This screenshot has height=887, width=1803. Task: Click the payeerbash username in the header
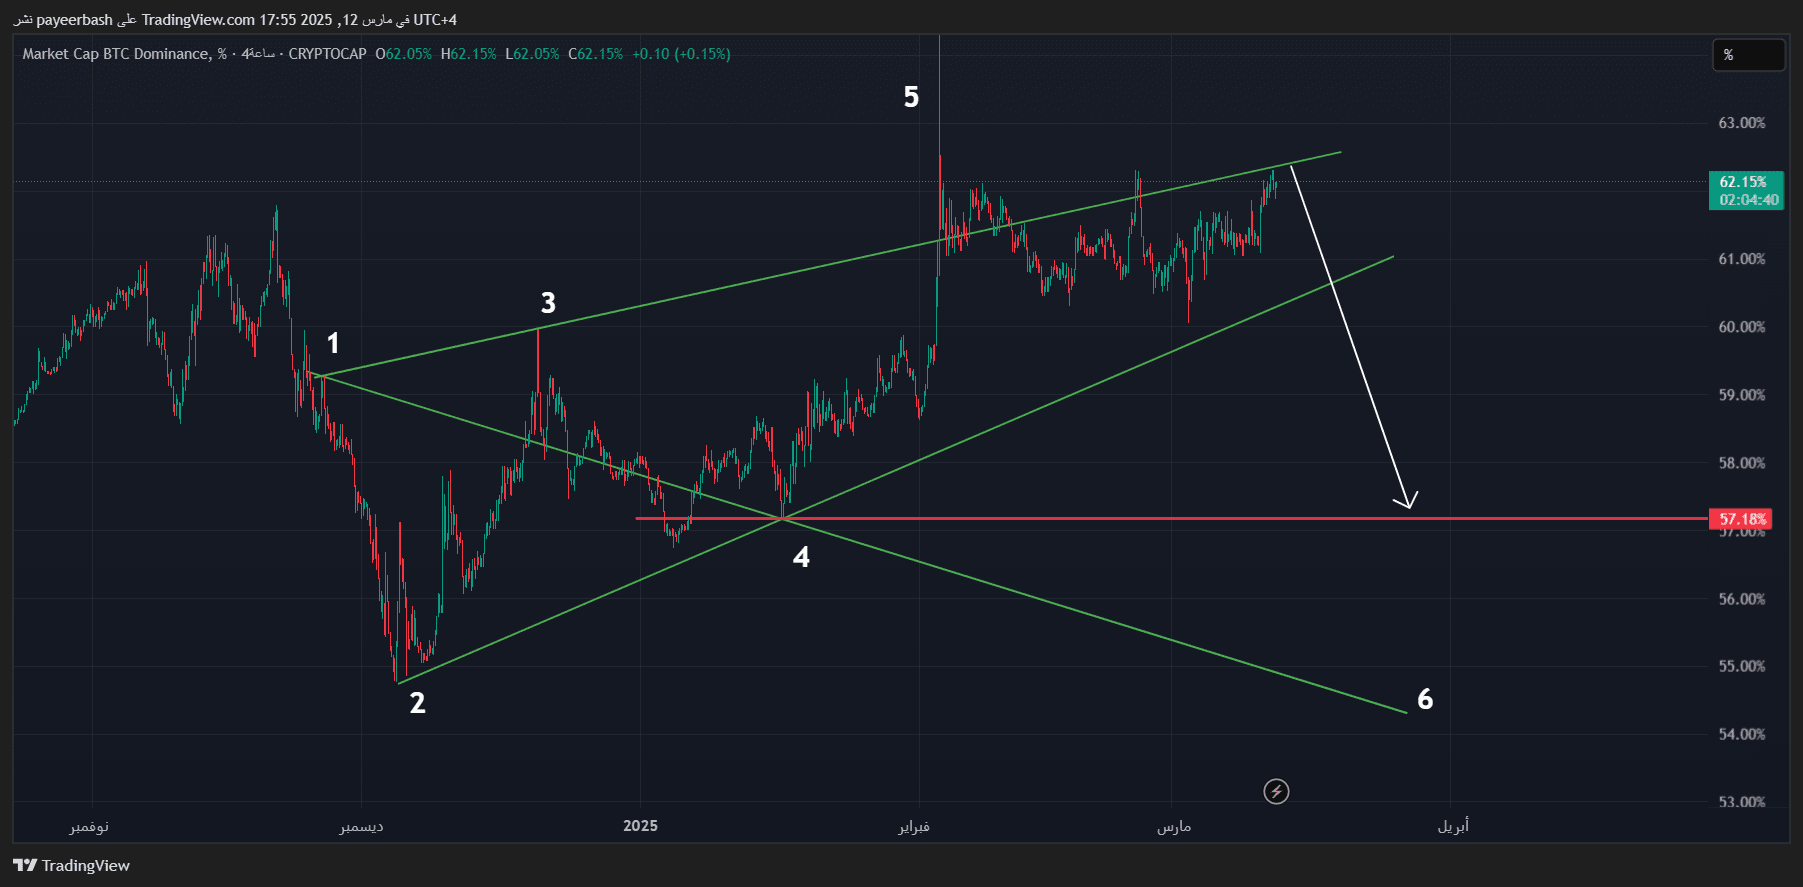tap(75, 20)
